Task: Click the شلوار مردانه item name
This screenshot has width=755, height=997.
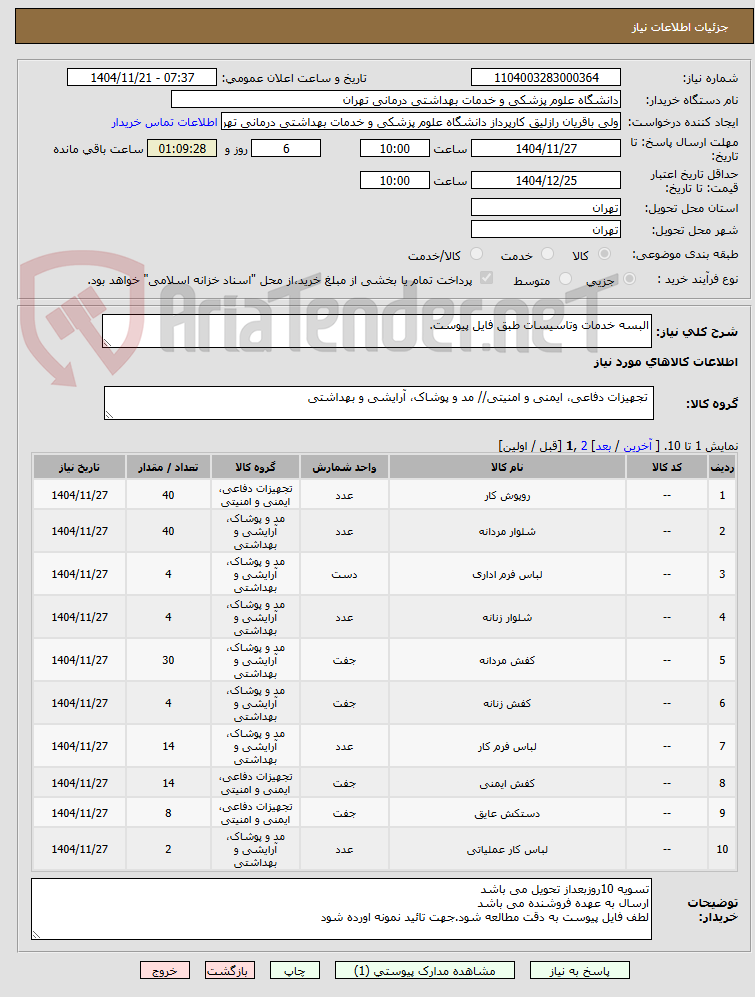Action: coord(507,532)
